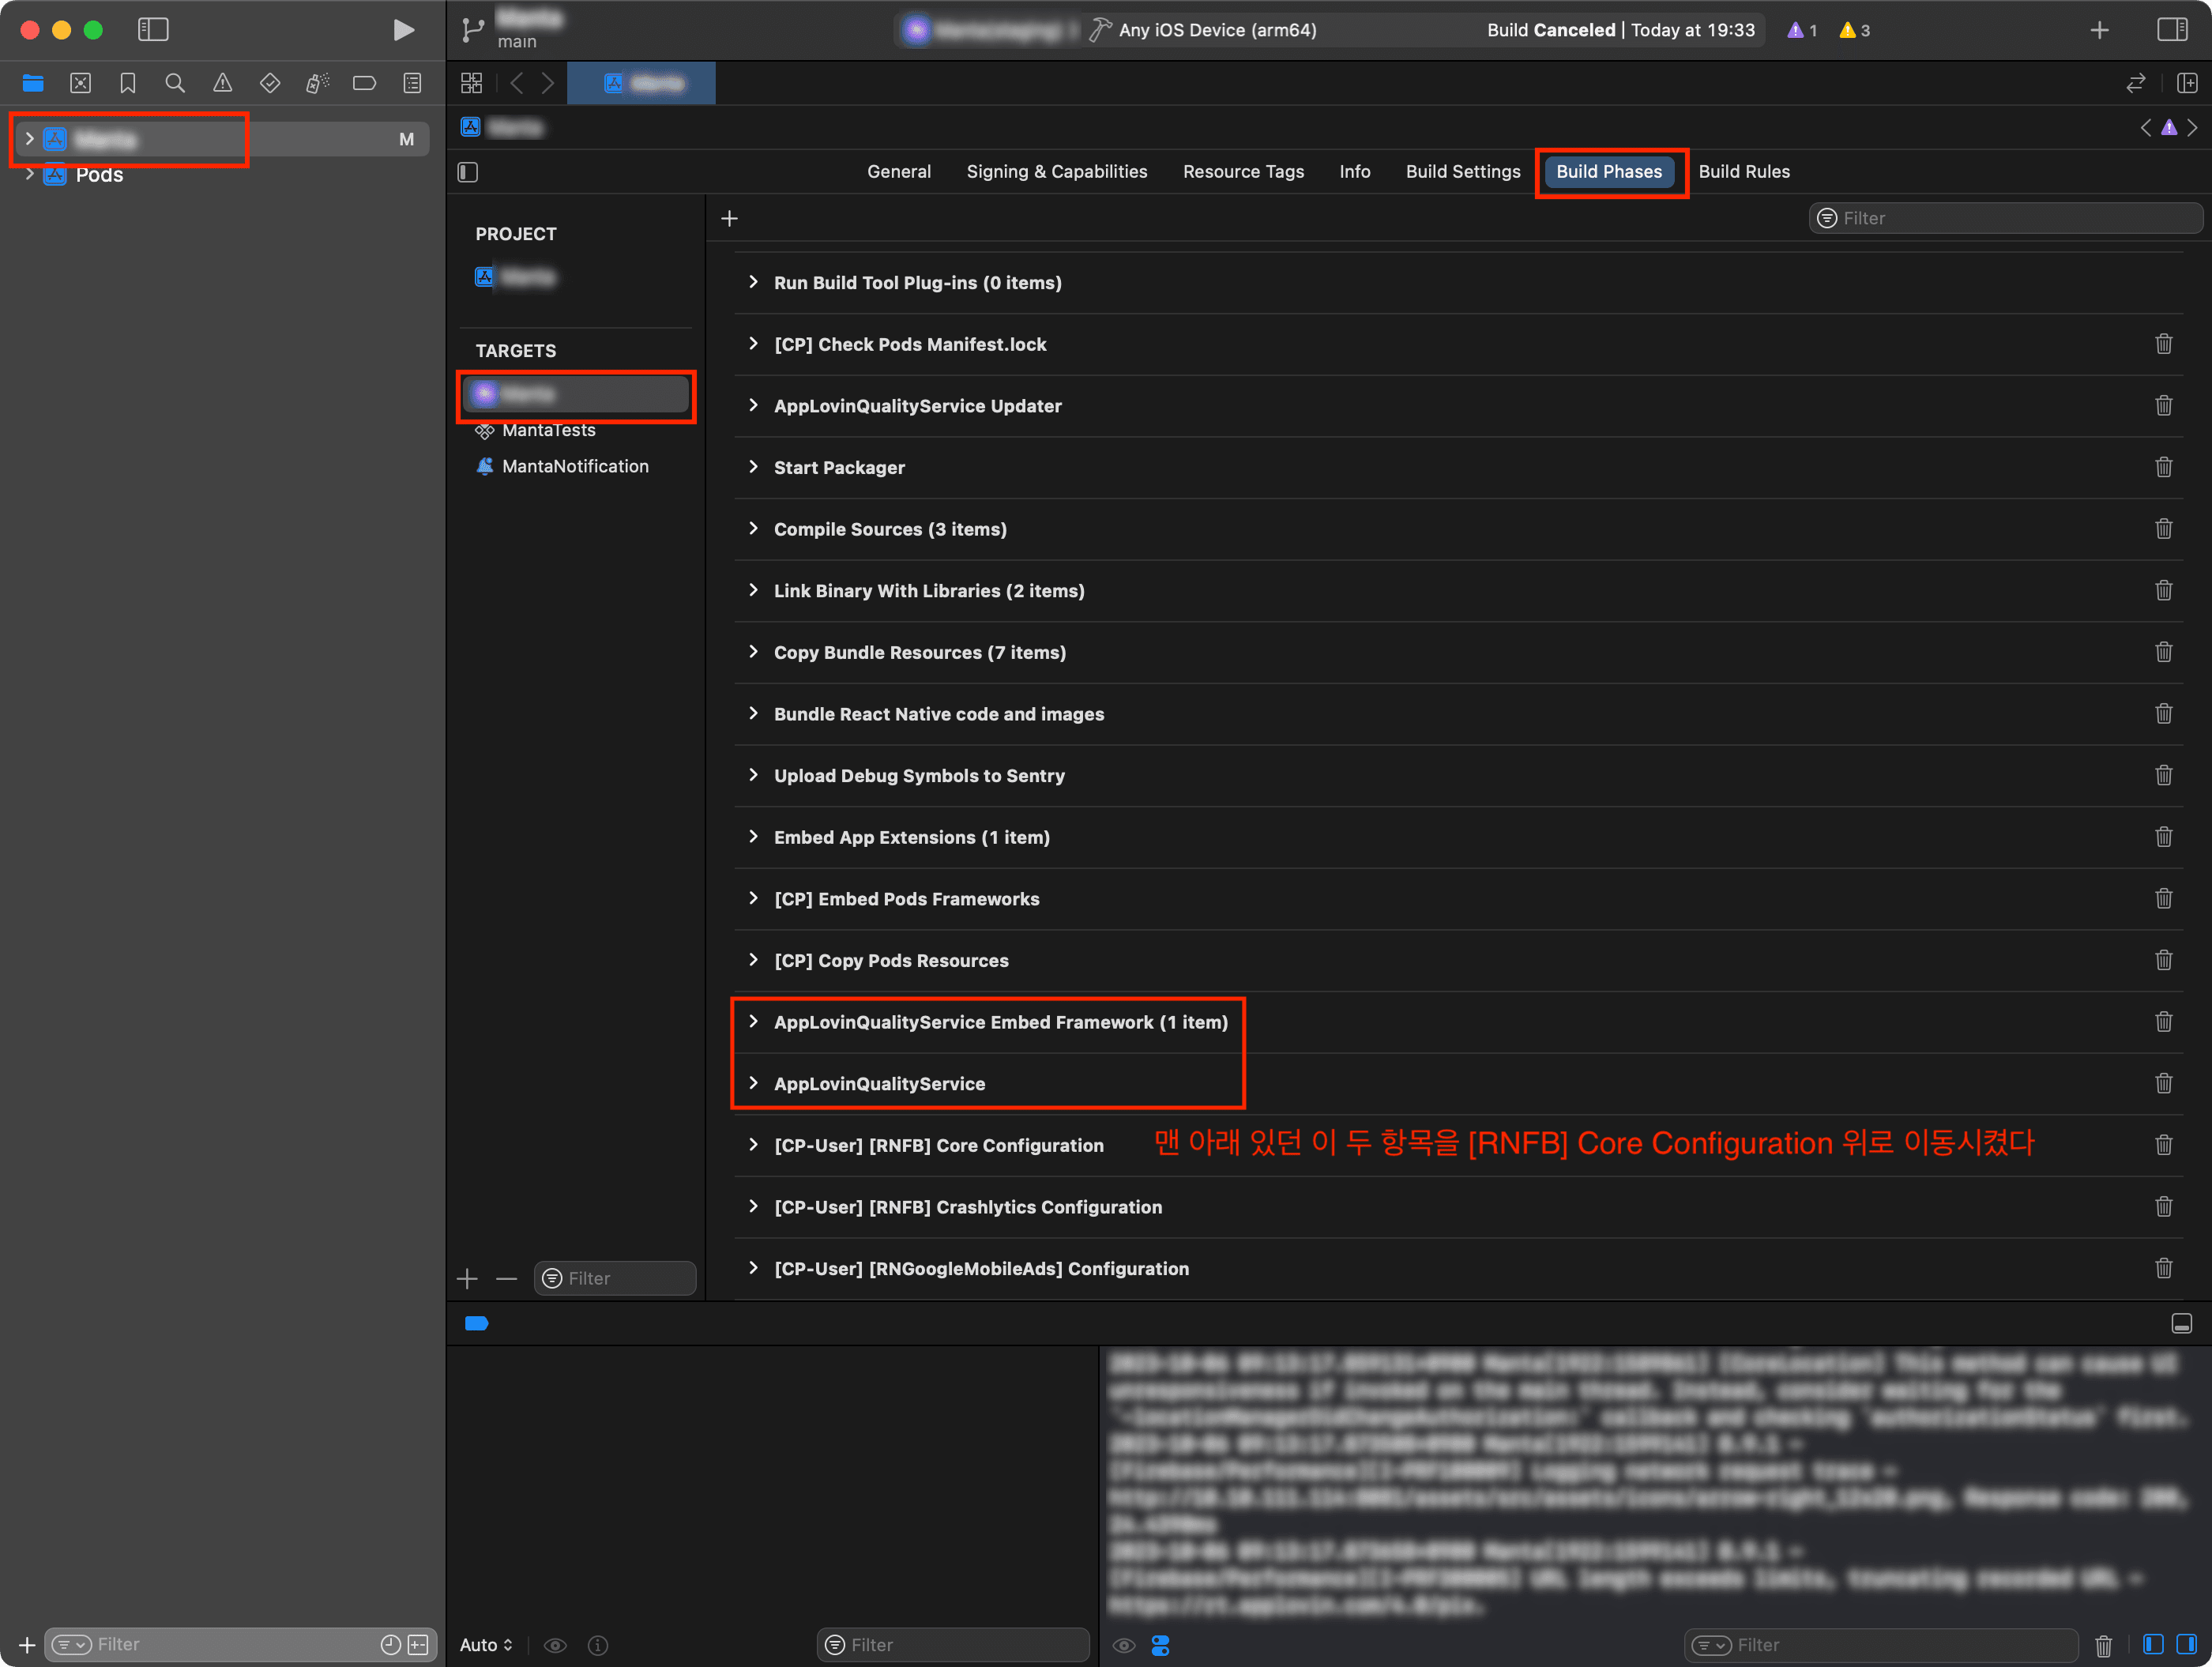
Task: Open the Bookmark navigator
Action: click(x=128, y=83)
